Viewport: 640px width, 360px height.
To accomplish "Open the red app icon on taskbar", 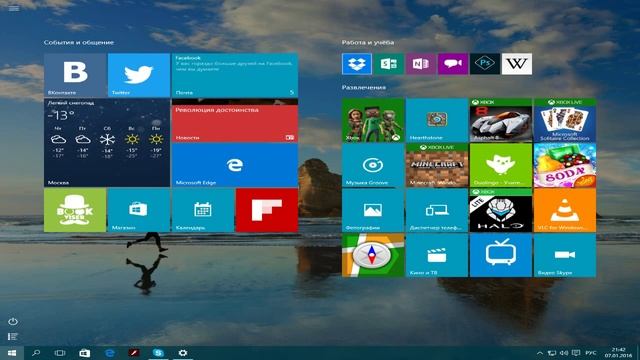I will 134,353.
